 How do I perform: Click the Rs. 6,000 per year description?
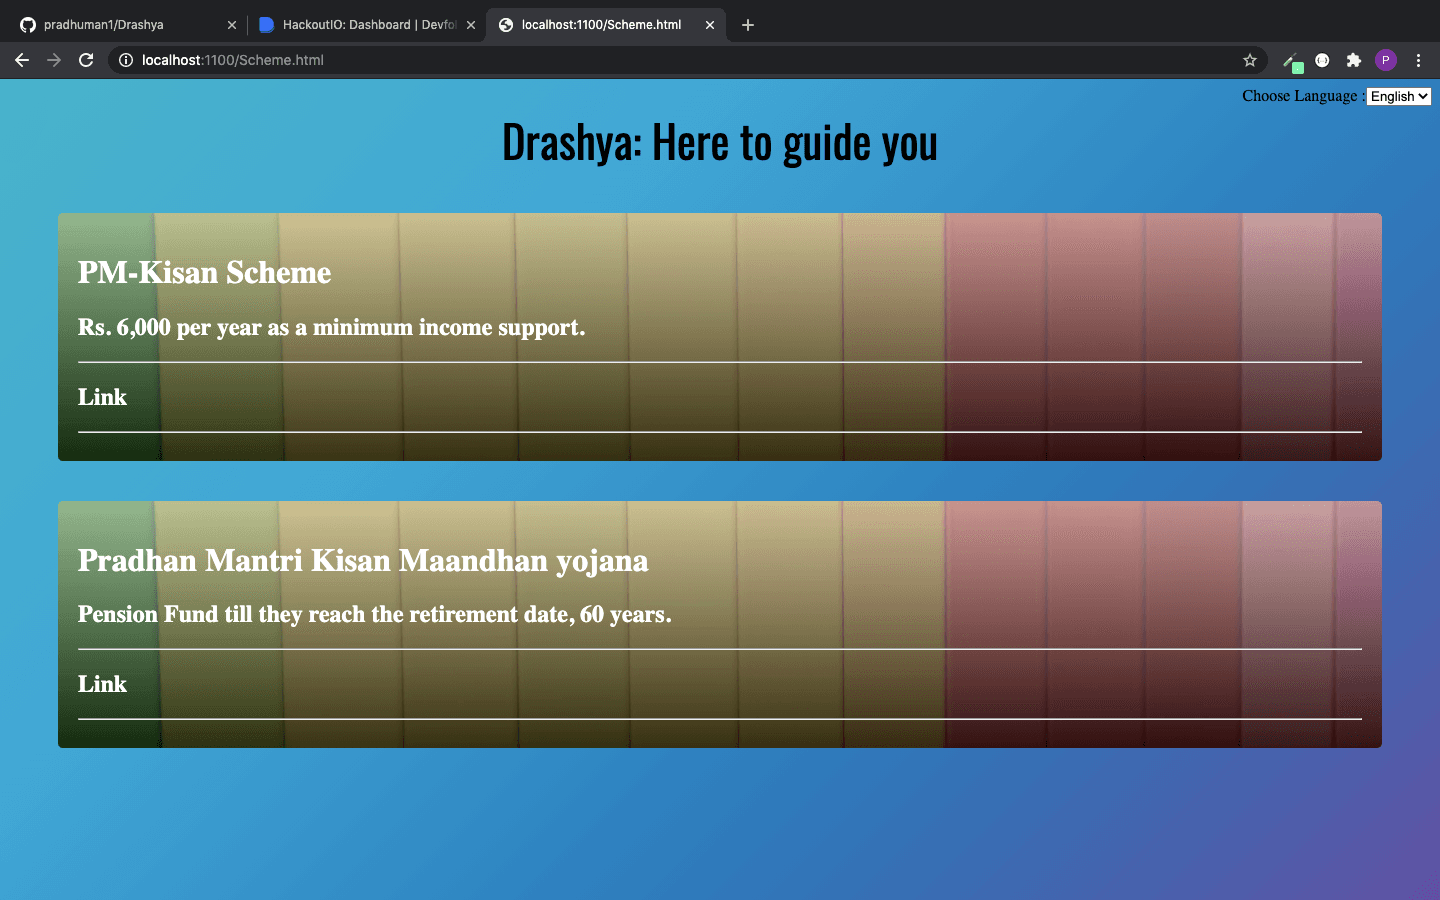click(331, 328)
